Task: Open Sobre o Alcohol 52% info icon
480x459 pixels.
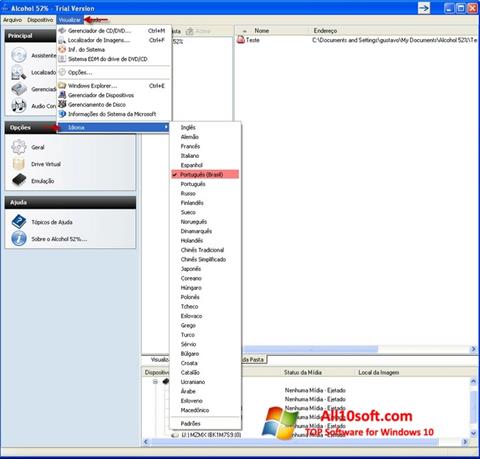Action: pos(19,239)
